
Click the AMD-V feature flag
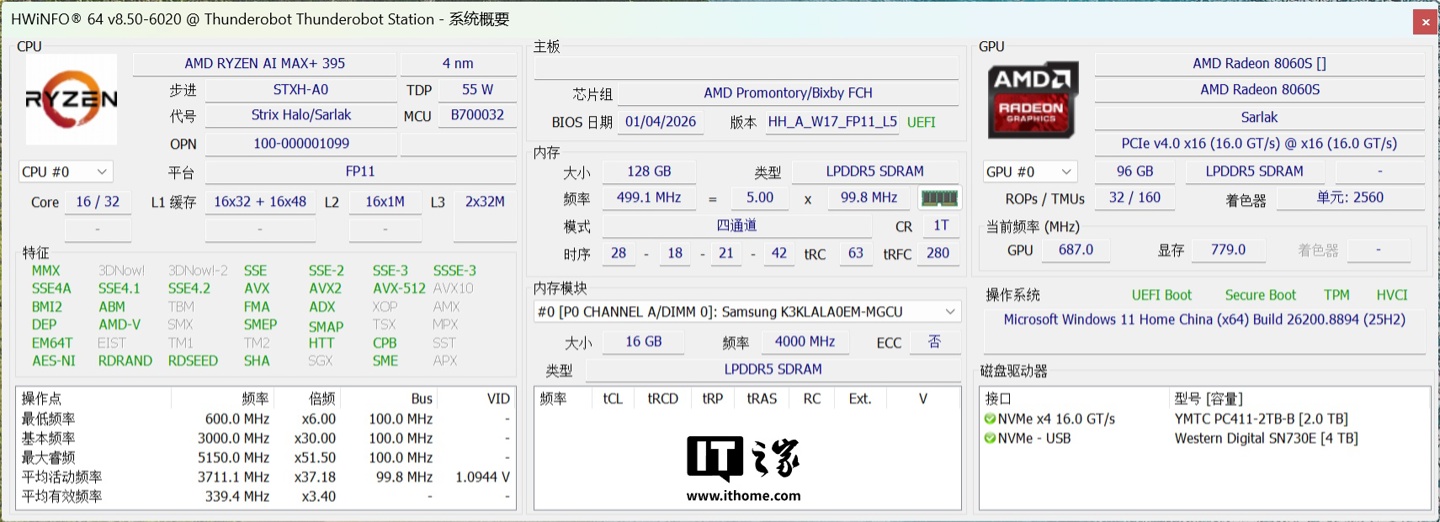pos(119,324)
